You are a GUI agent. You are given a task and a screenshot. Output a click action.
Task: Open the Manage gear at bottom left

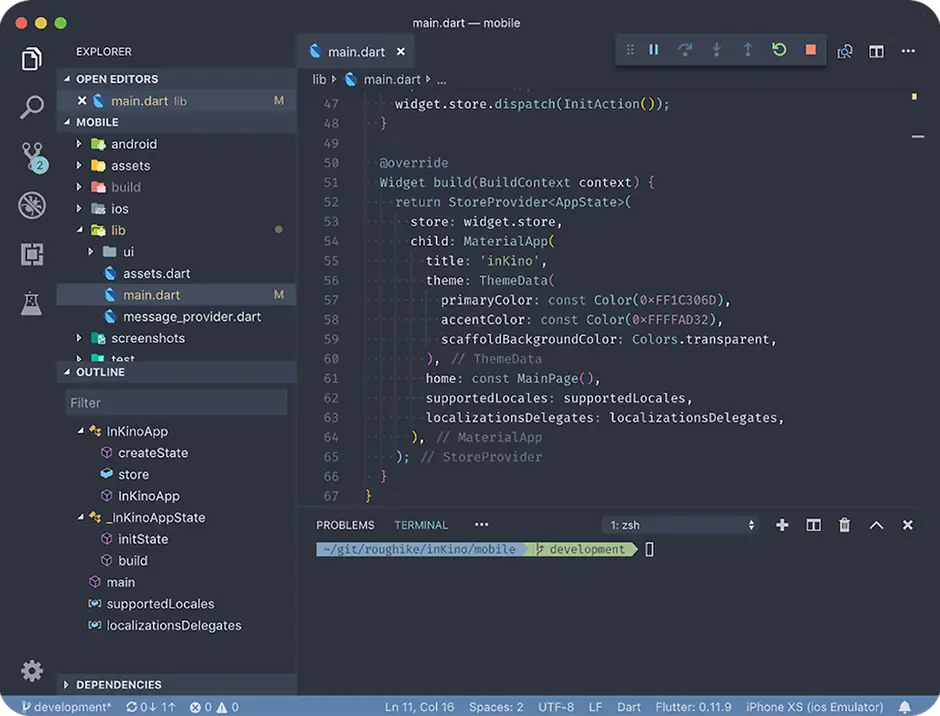(32, 670)
